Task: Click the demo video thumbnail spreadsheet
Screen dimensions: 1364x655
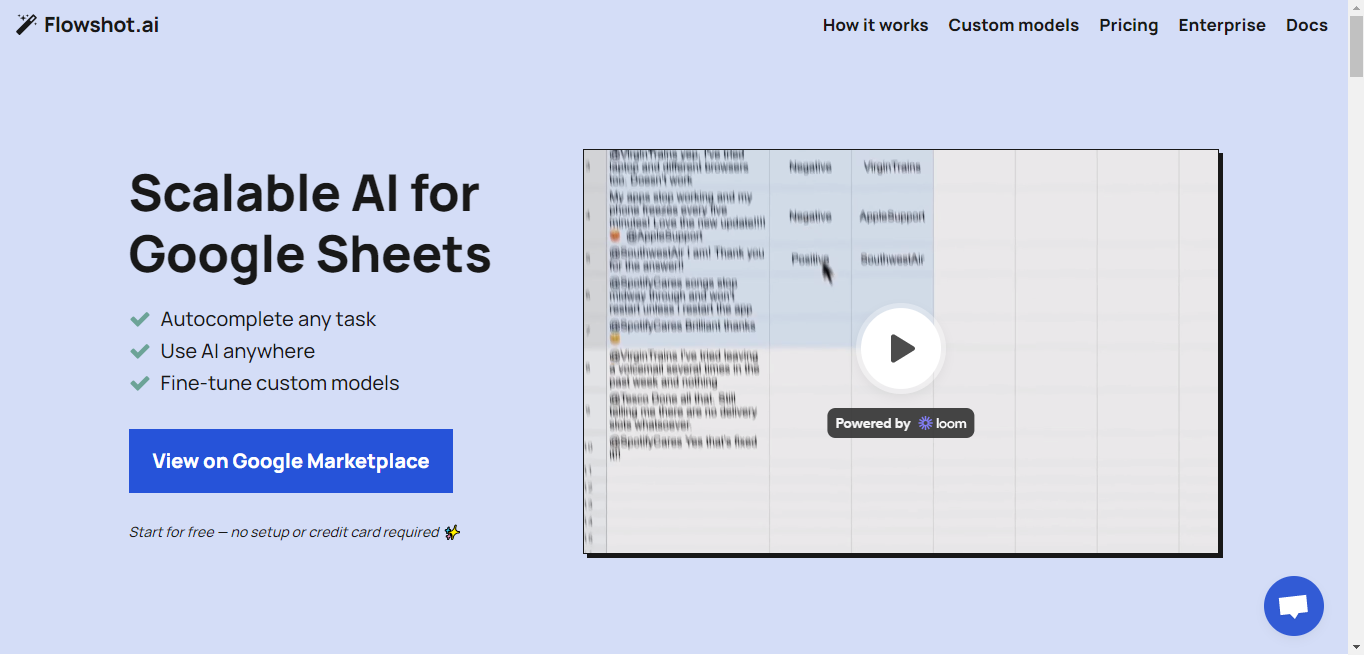Action: 901,351
